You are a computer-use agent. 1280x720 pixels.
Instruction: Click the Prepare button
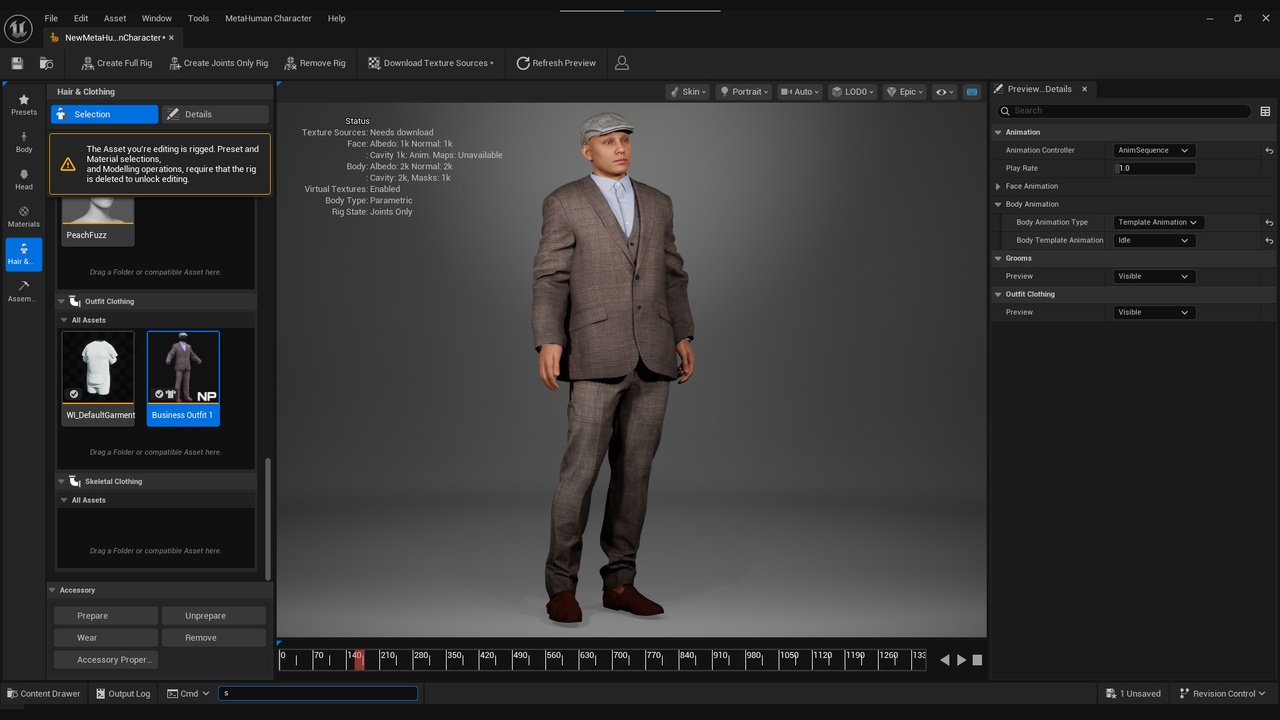(x=106, y=616)
